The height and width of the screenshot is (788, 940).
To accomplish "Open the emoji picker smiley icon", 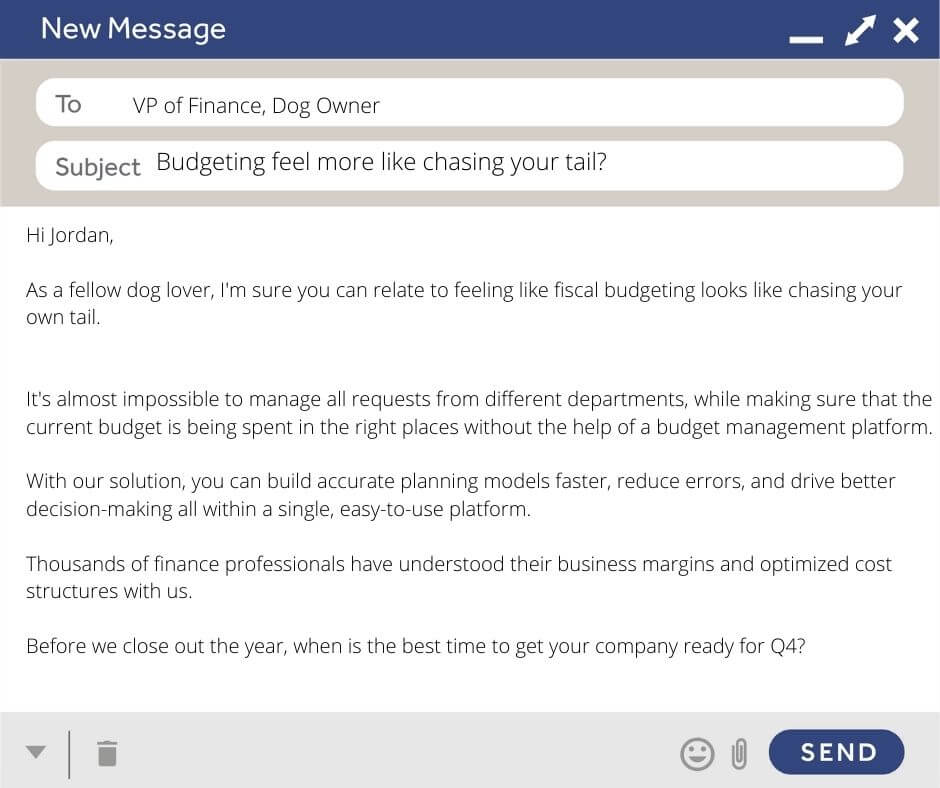I will click(697, 753).
